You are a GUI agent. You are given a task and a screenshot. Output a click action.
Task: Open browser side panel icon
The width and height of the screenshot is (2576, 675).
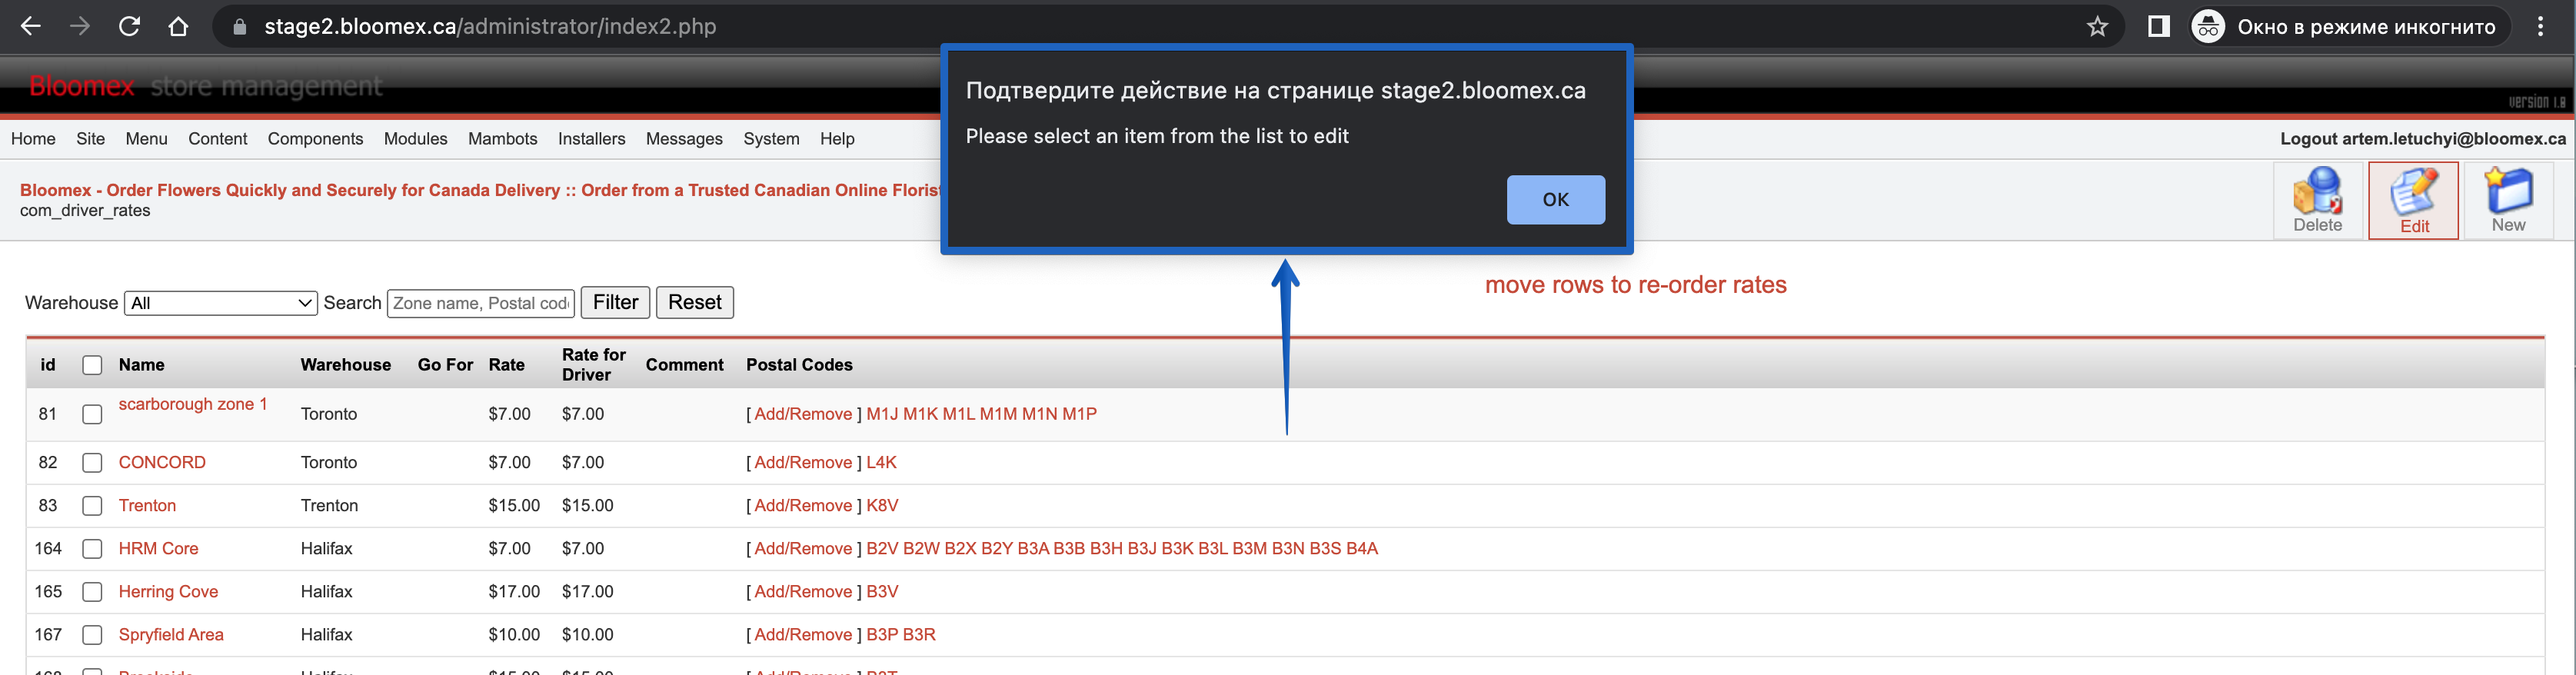point(2158,27)
